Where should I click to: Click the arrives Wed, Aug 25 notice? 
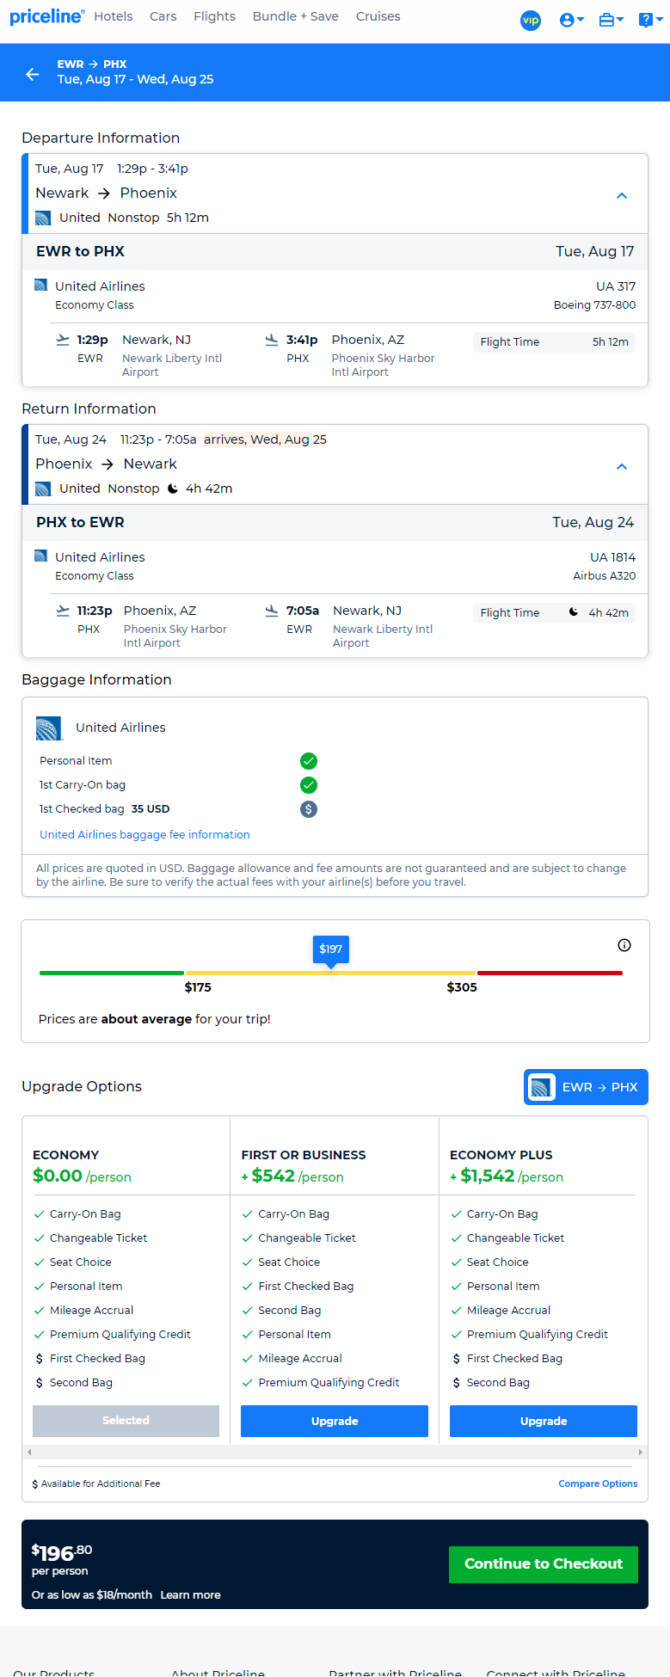pos(265,440)
